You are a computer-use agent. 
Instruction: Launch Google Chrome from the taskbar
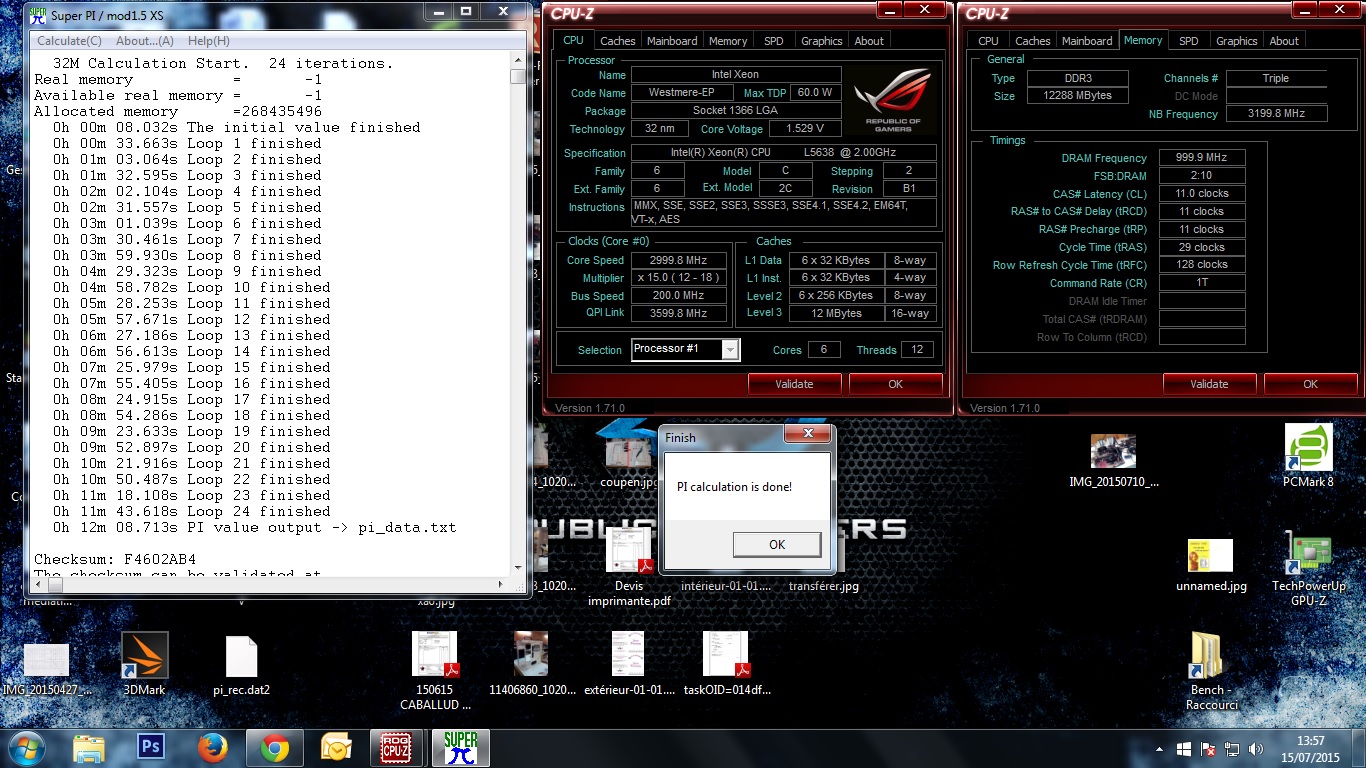(x=275, y=747)
